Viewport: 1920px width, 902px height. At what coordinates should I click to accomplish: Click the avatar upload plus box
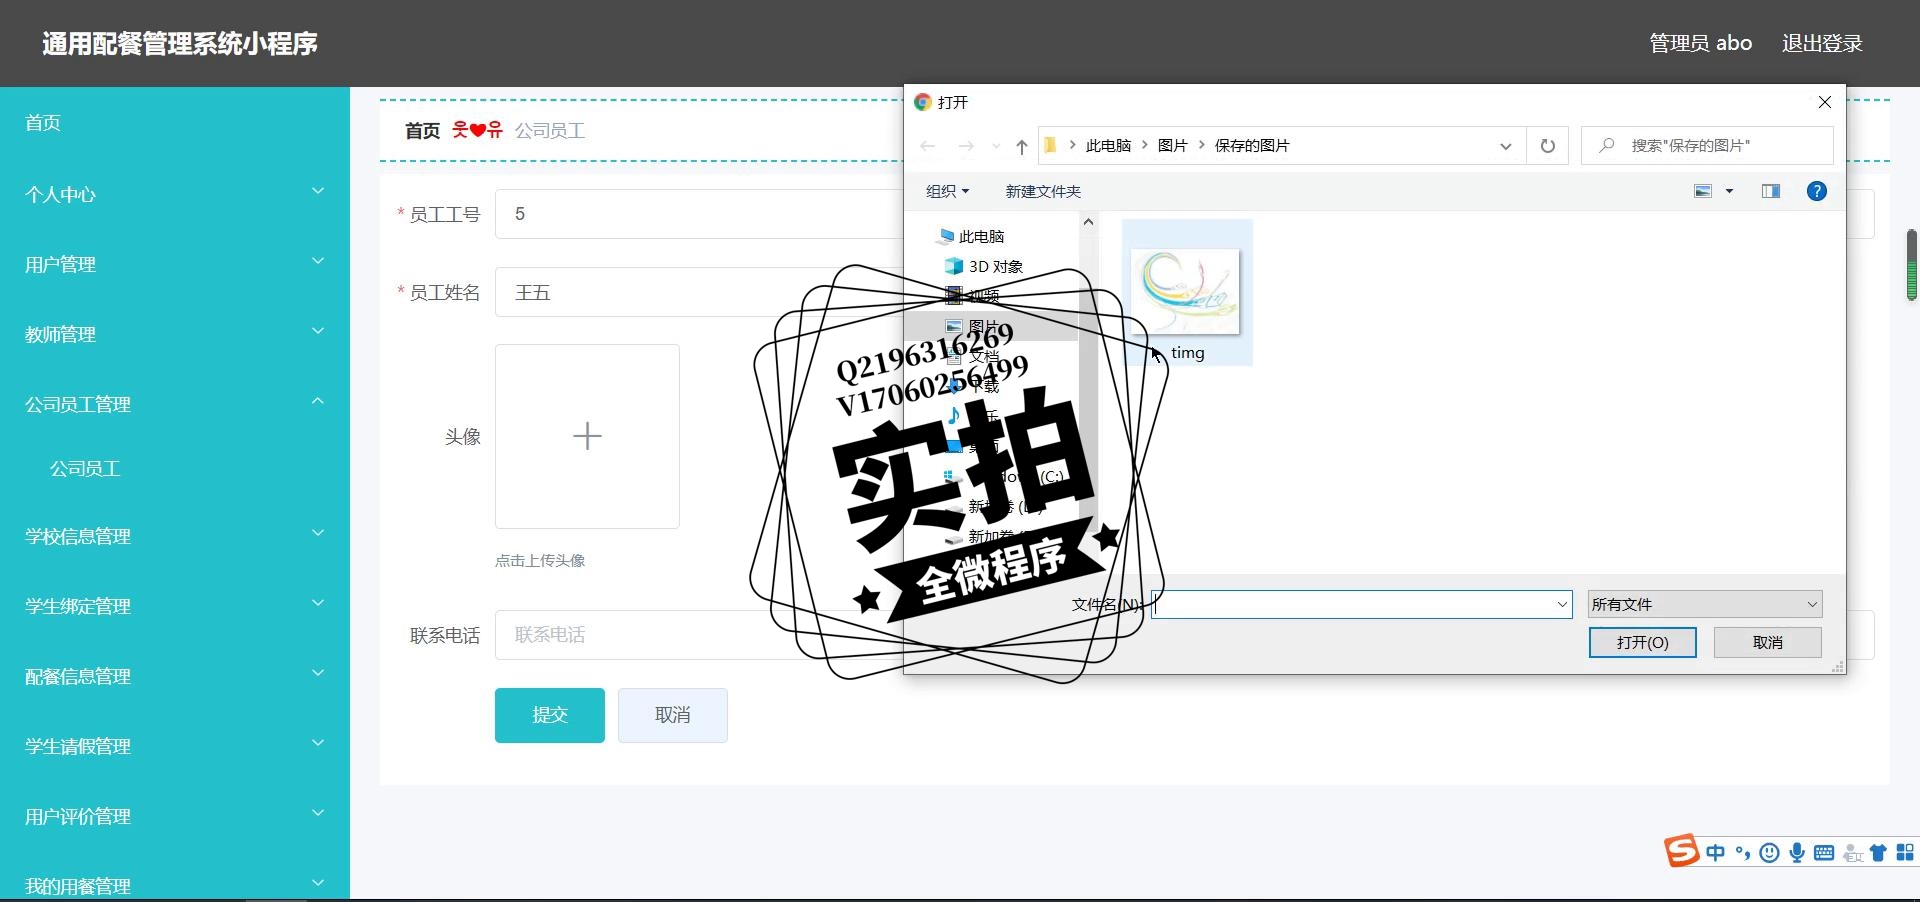(x=587, y=436)
